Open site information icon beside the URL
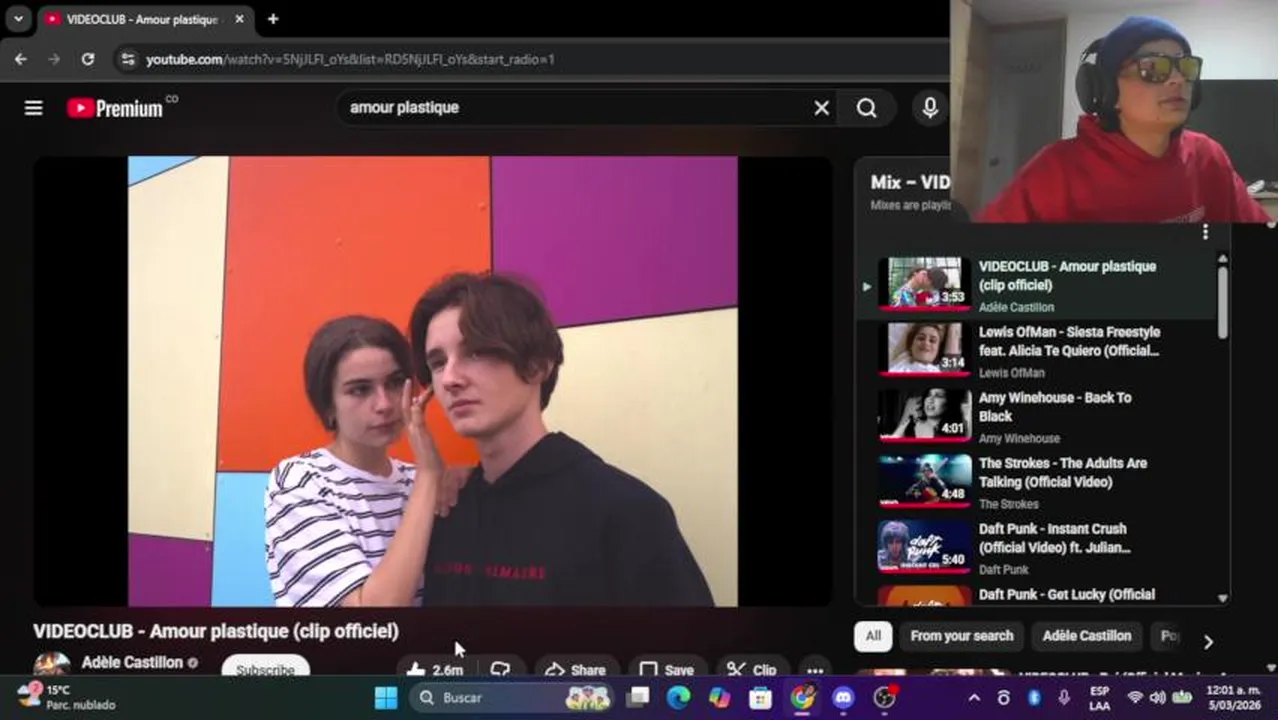1278x720 pixels. coord(127,59)
